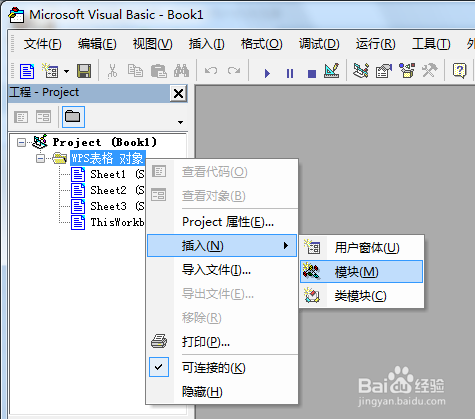Click the Insert UserForm toolbar icon
This screenshot has height=419, width=475.
(50, 71)
